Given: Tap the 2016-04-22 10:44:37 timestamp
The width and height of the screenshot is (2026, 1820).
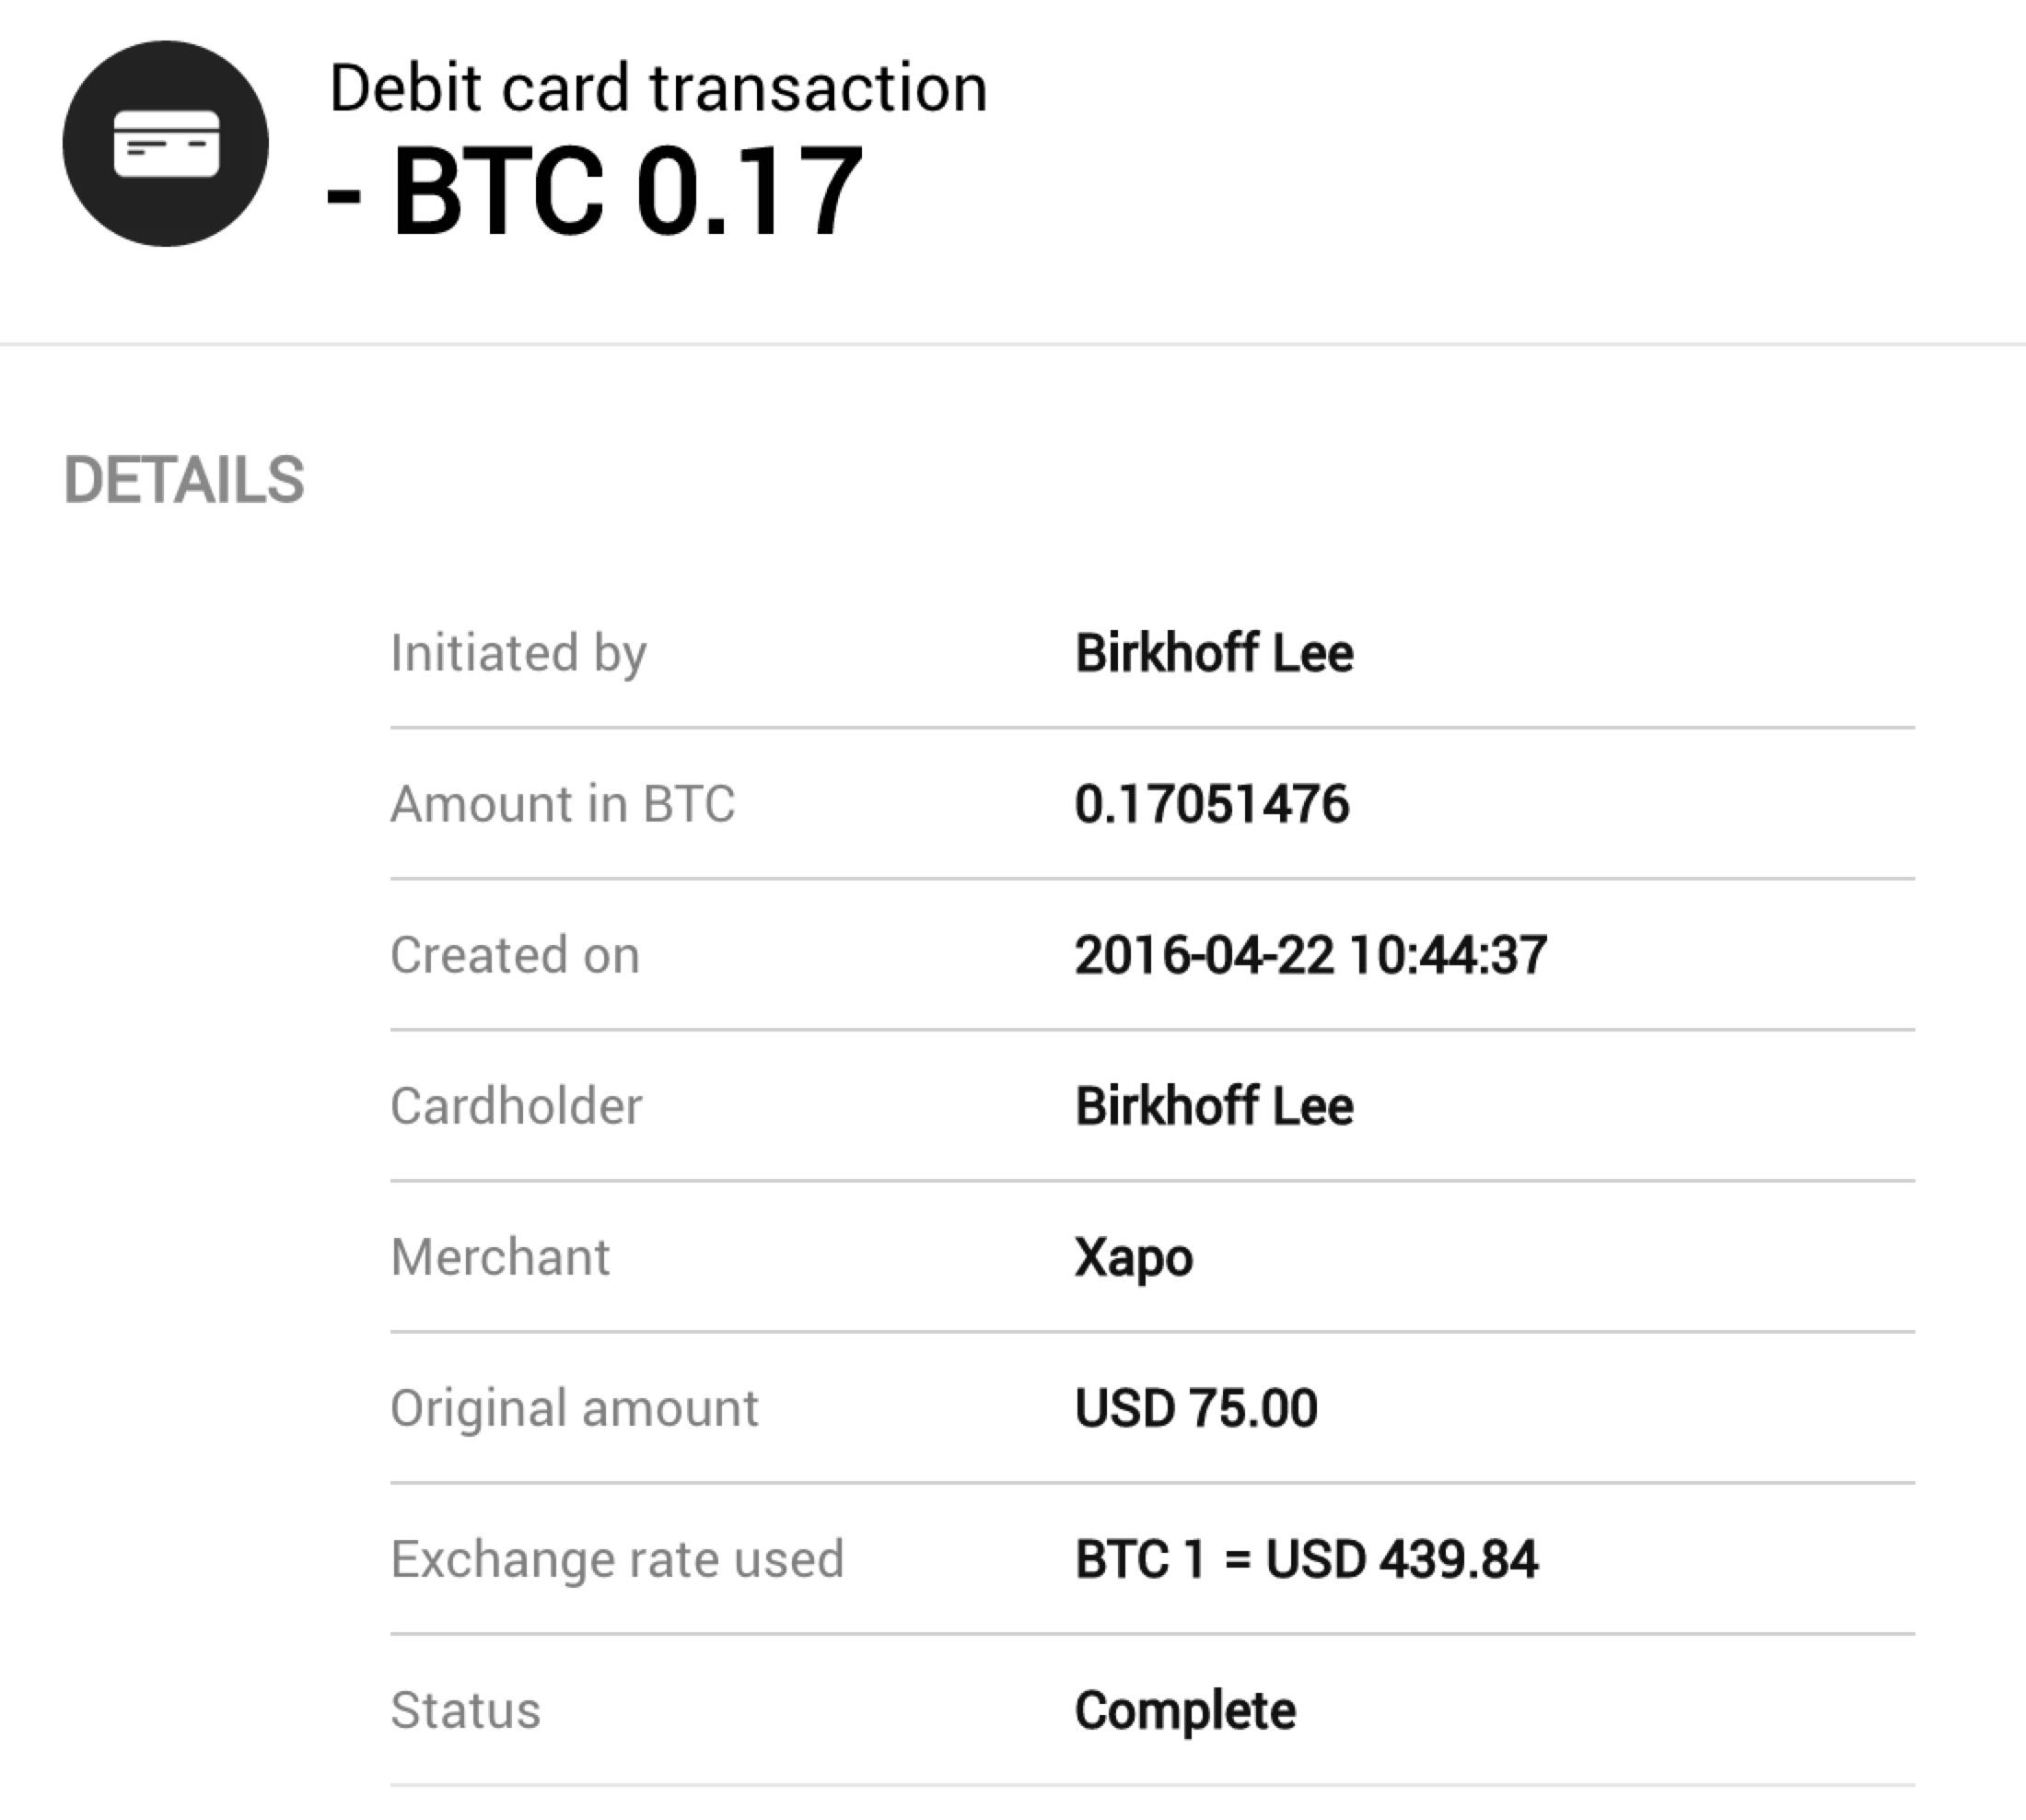Looking at the screenshot, I should pos(1311,955).
